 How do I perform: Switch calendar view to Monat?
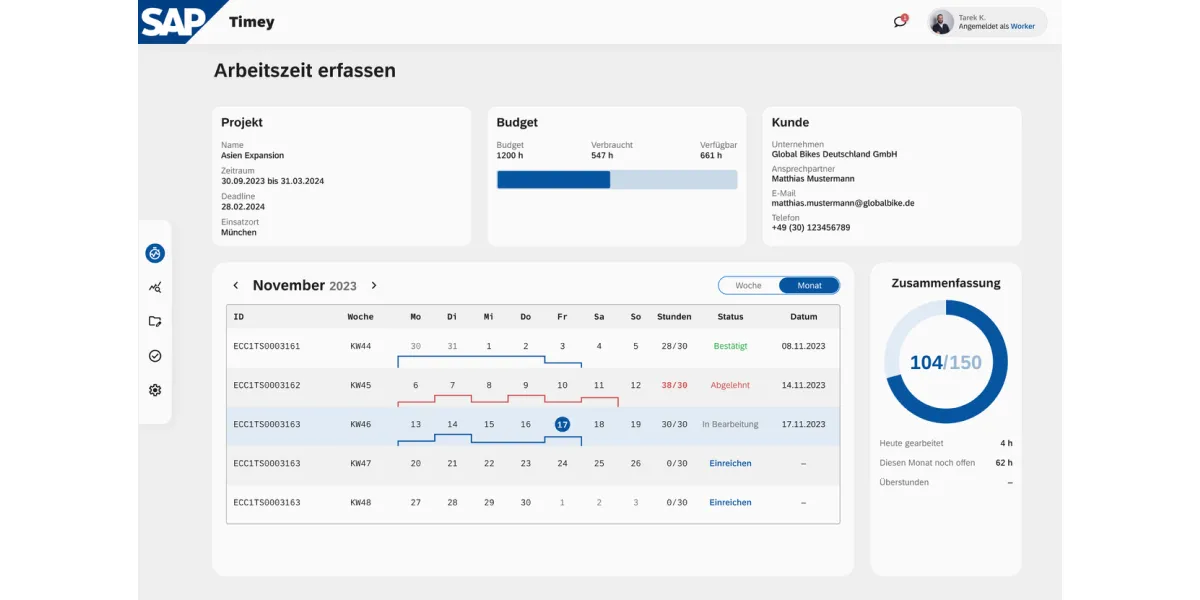coord(809,285)
